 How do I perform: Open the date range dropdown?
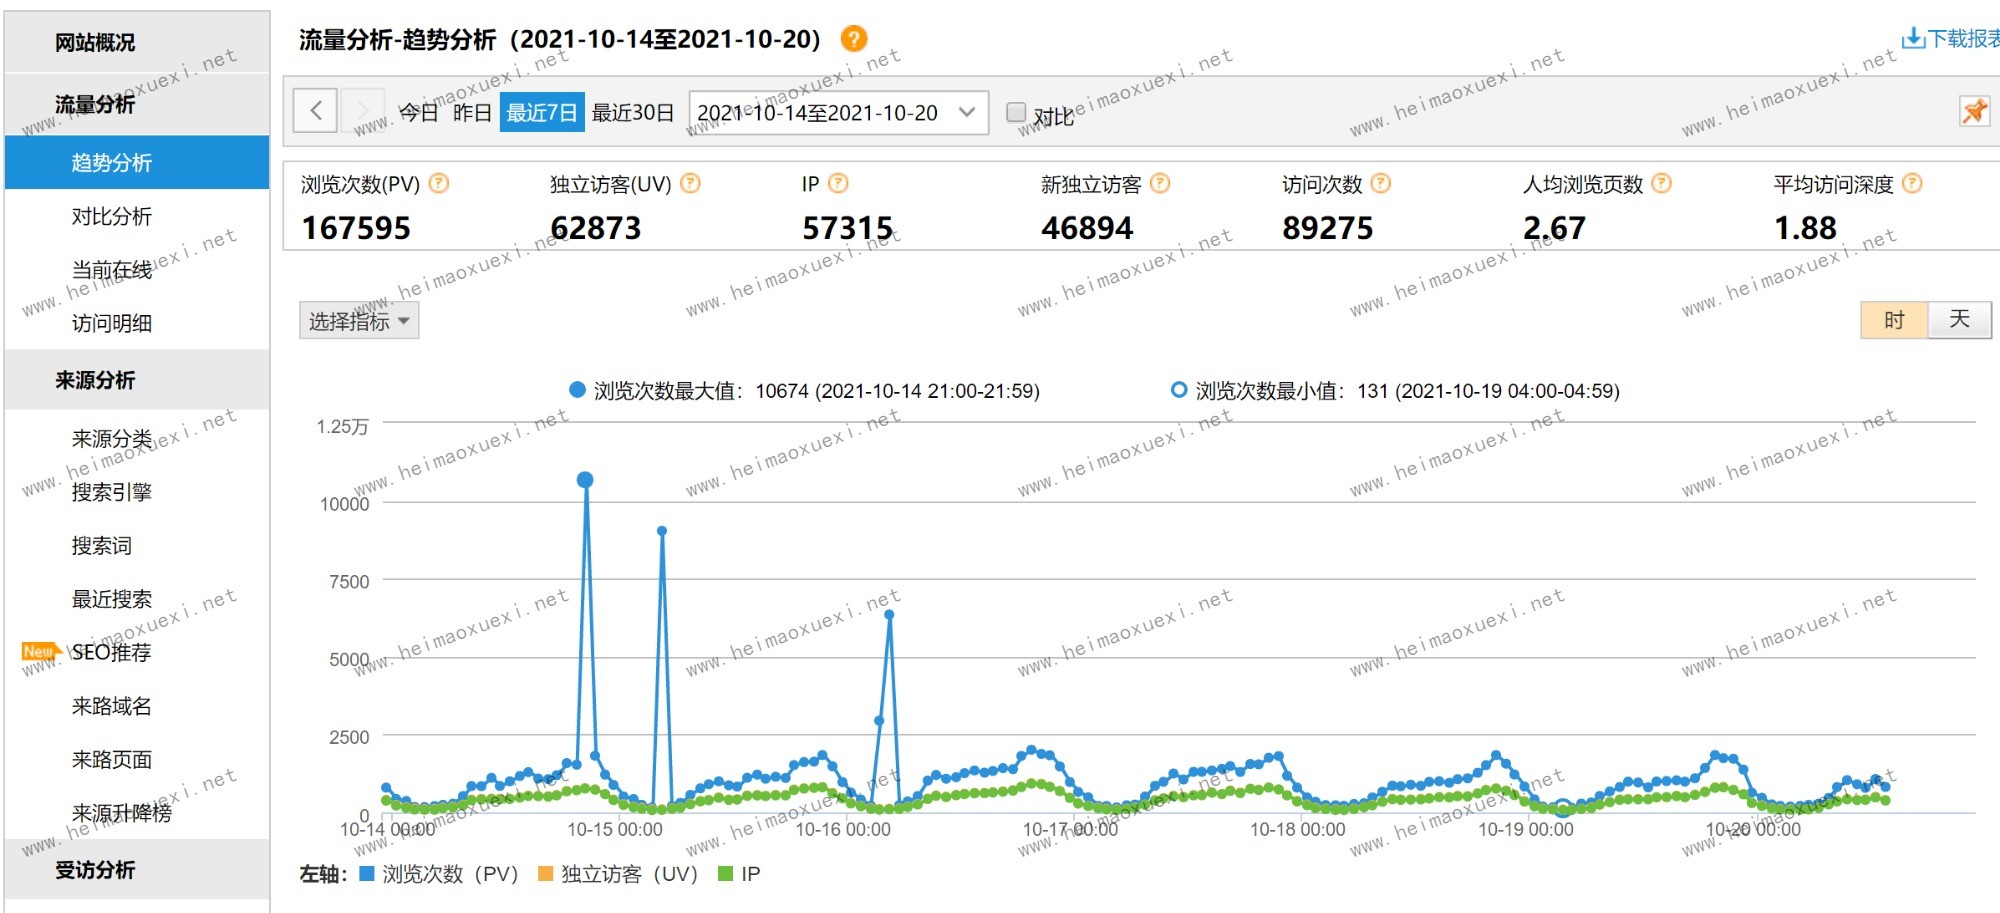pyautogui.click(x=838, y=112)
